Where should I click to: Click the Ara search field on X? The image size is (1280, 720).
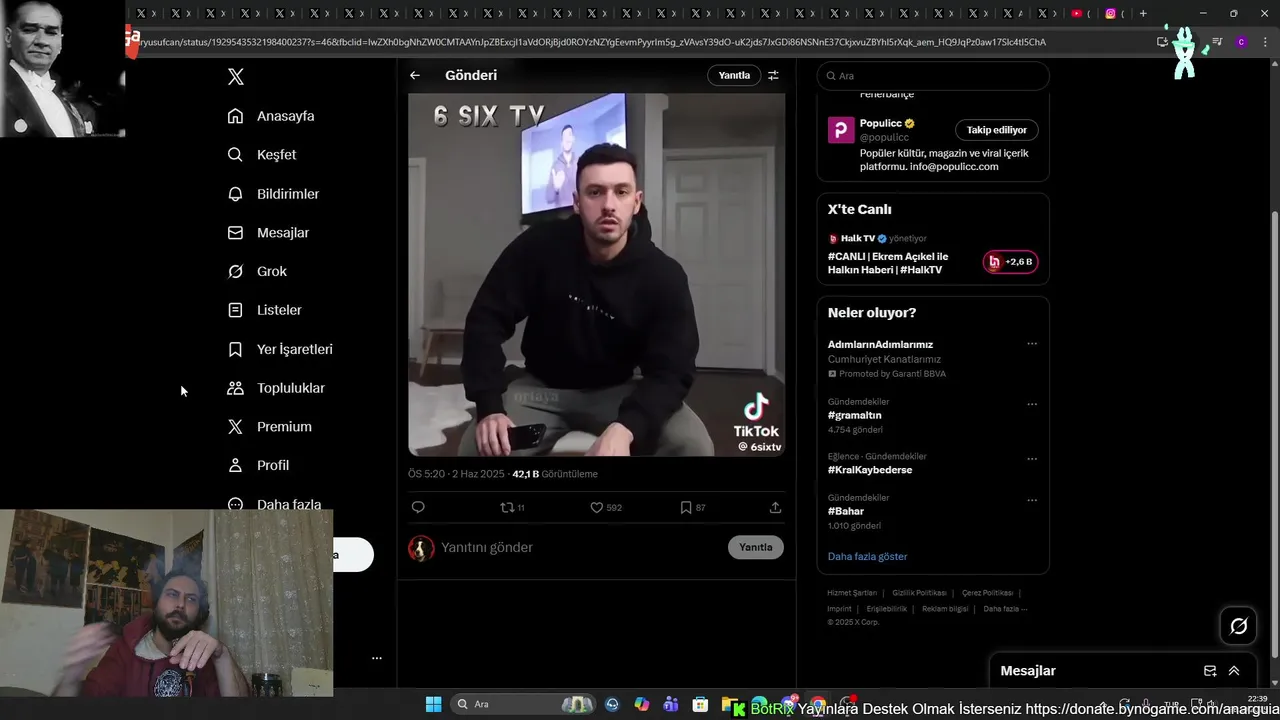pos(933,76)
